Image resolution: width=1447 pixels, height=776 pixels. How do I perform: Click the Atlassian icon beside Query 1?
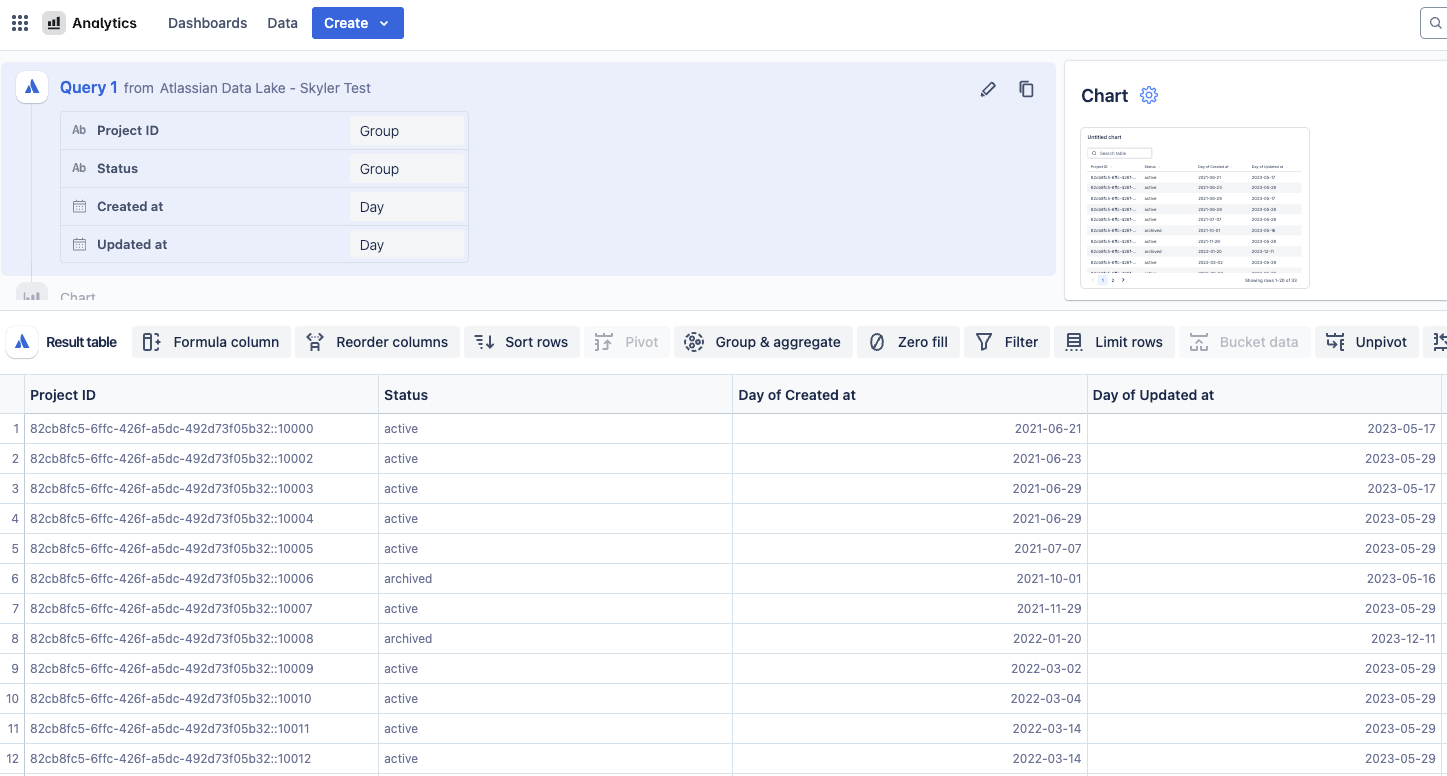[x=32, y=88]
